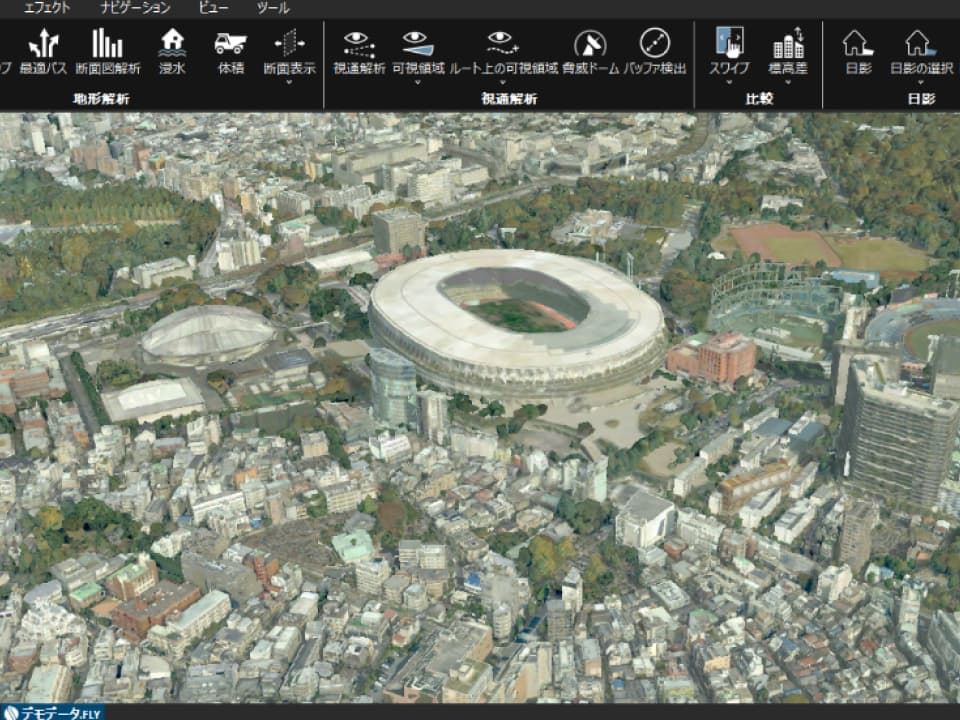The width and height of the screenshot is (960, 720).
Task: Switch to the ツール ribbon tab
Action: (273, 8)
